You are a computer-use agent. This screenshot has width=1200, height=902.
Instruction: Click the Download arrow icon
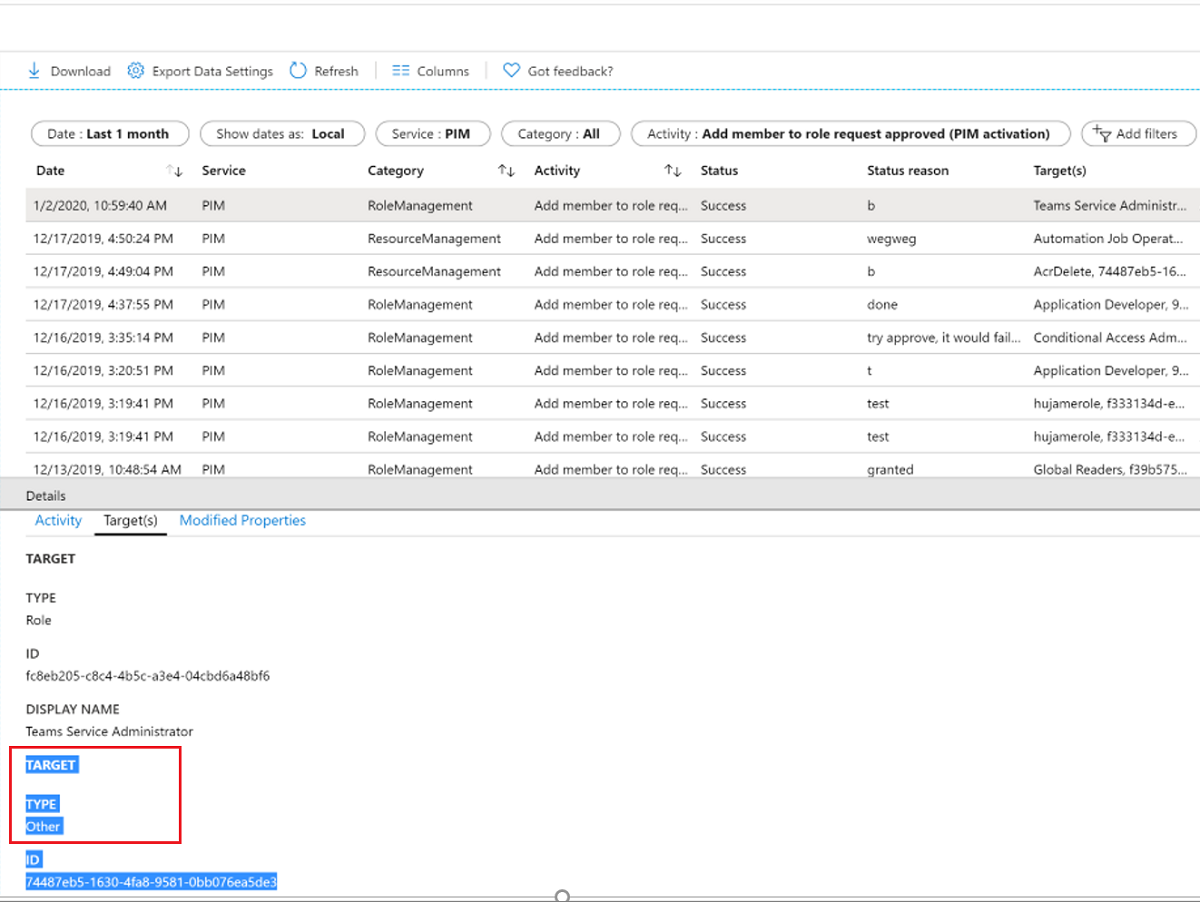[x=34, y=71]
